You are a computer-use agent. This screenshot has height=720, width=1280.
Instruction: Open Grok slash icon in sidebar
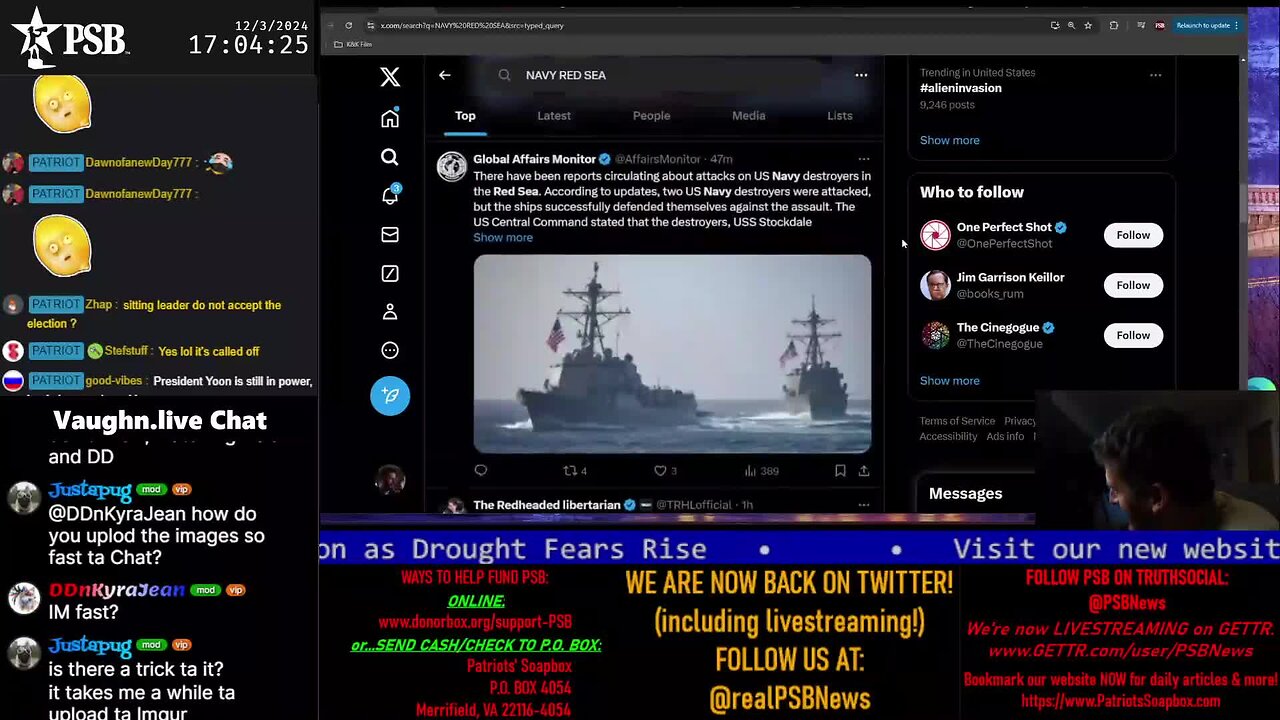pyautogui.click(x=390, y=273)
